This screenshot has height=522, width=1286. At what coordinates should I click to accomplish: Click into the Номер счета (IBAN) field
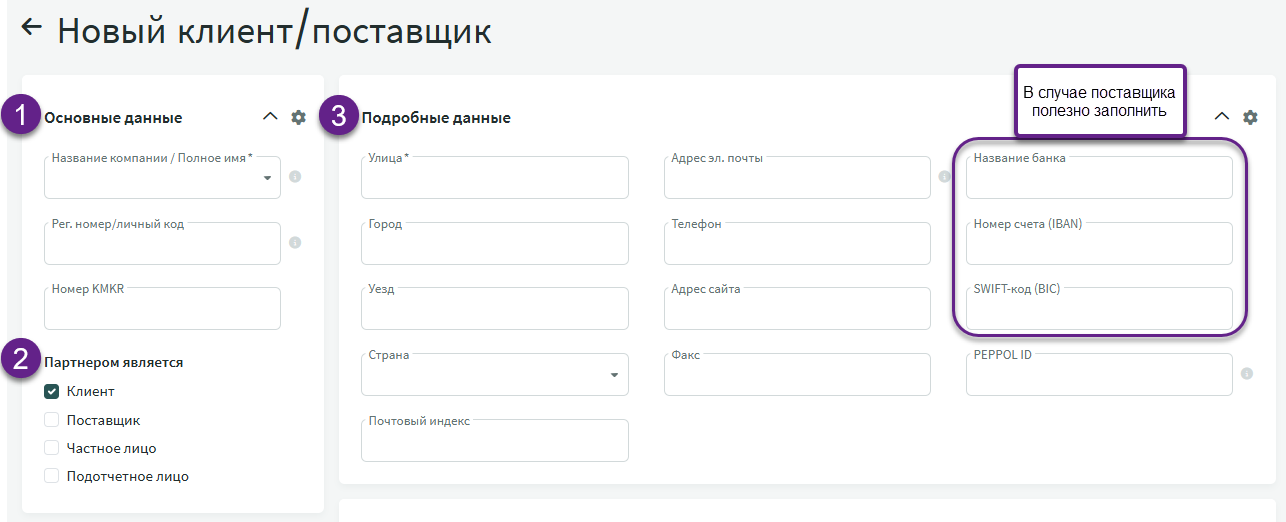point(1098,245)
